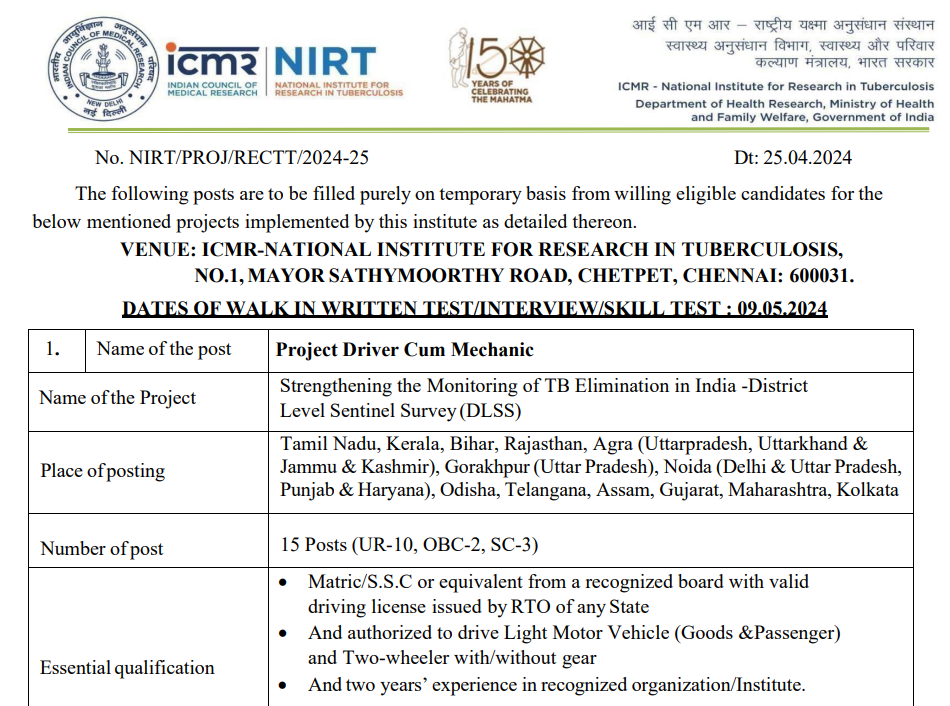The image size is (950, 706).
Task: Click the 'Place of posting' label
Action: point(102,471)
